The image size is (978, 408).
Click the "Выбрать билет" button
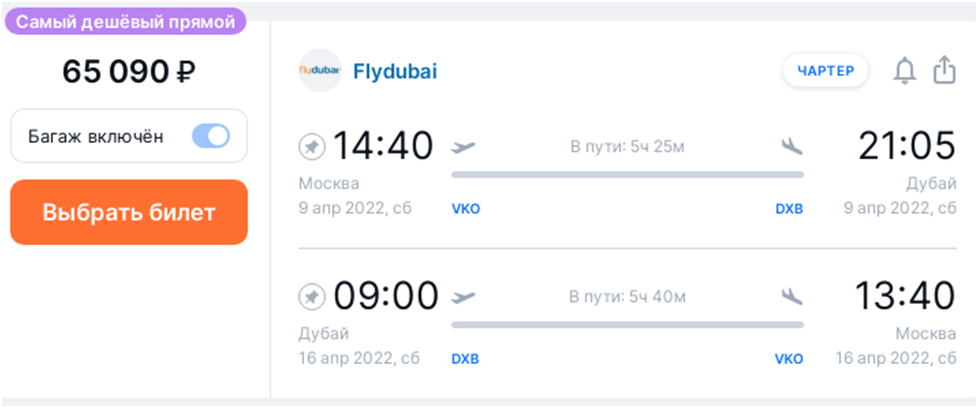click(x=129, y=212)
